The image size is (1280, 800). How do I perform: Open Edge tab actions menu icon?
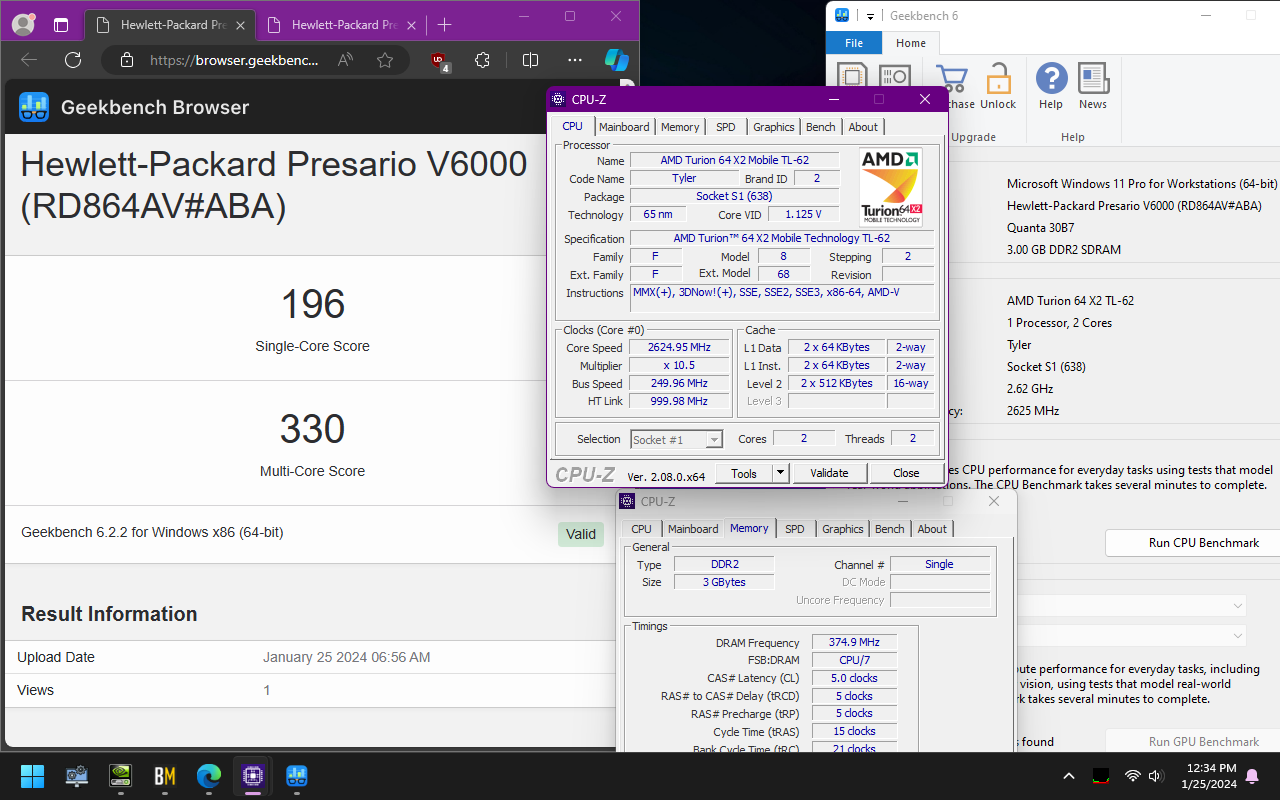click(x=61, y=25)
